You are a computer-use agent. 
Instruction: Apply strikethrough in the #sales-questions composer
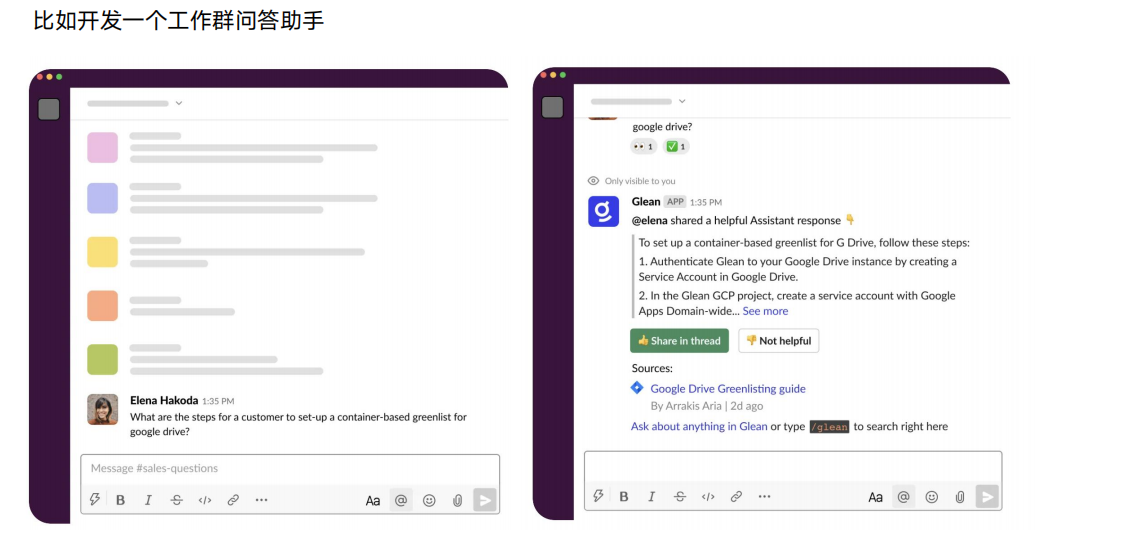(177, 500)
